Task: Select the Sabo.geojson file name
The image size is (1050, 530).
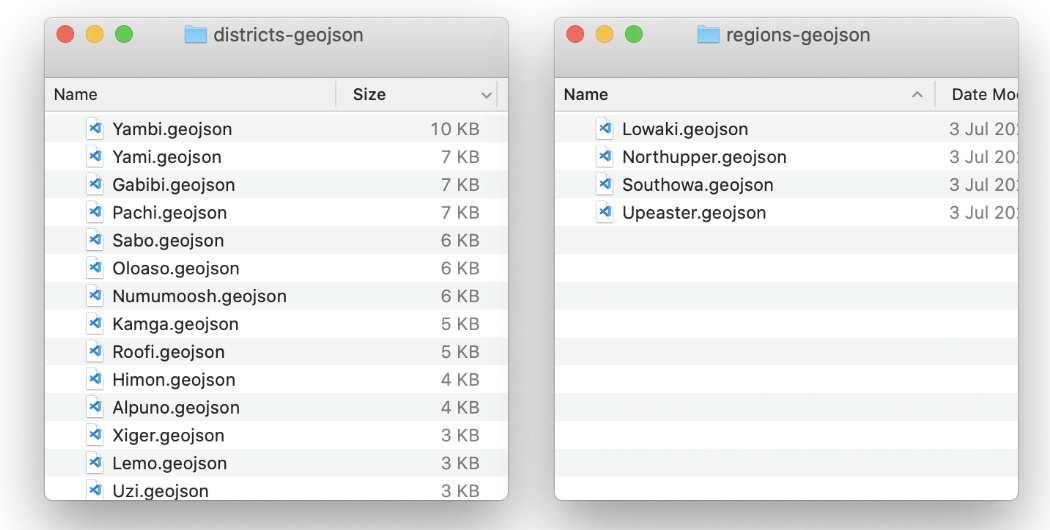Action: (168, 240)
